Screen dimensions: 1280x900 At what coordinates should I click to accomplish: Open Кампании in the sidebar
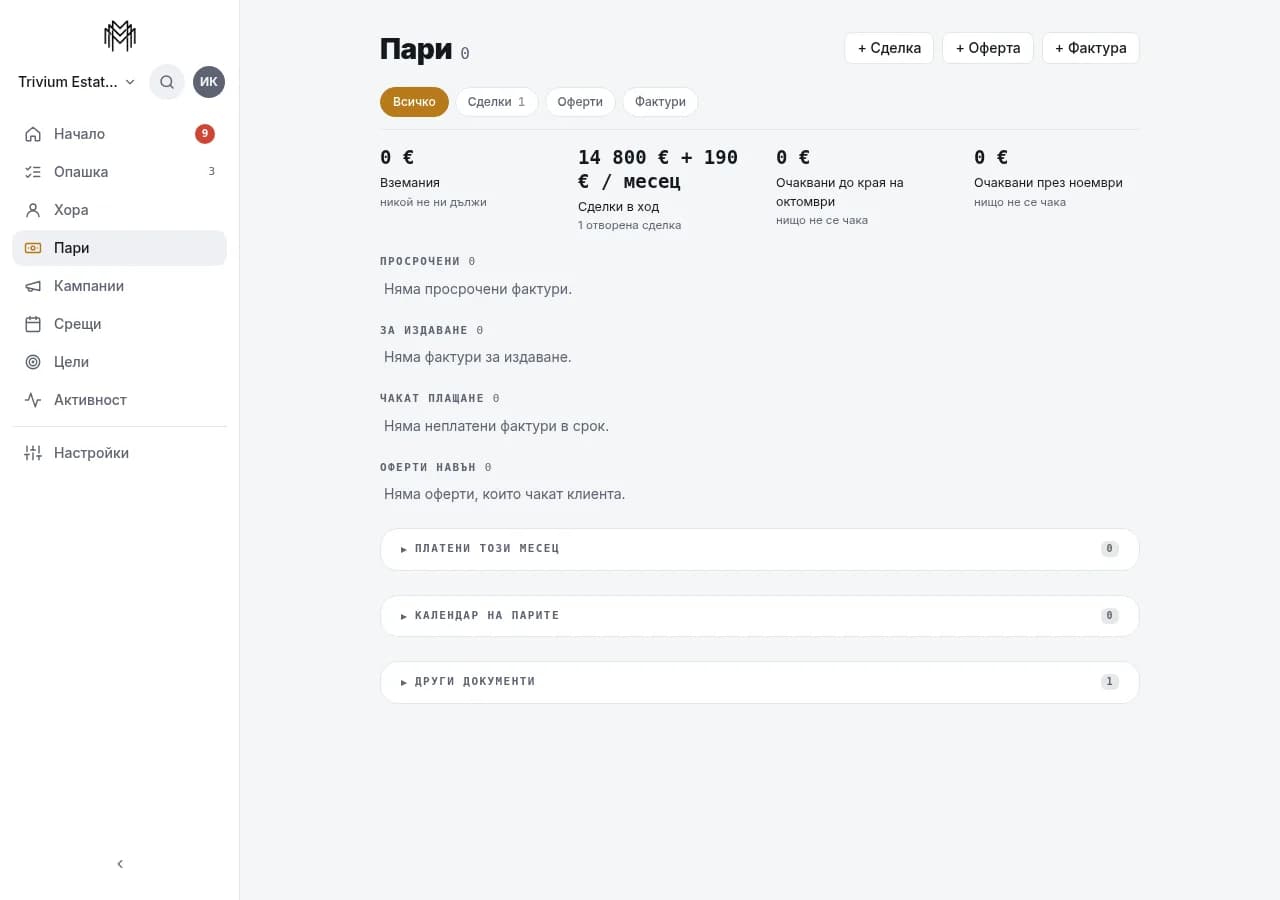120,286
